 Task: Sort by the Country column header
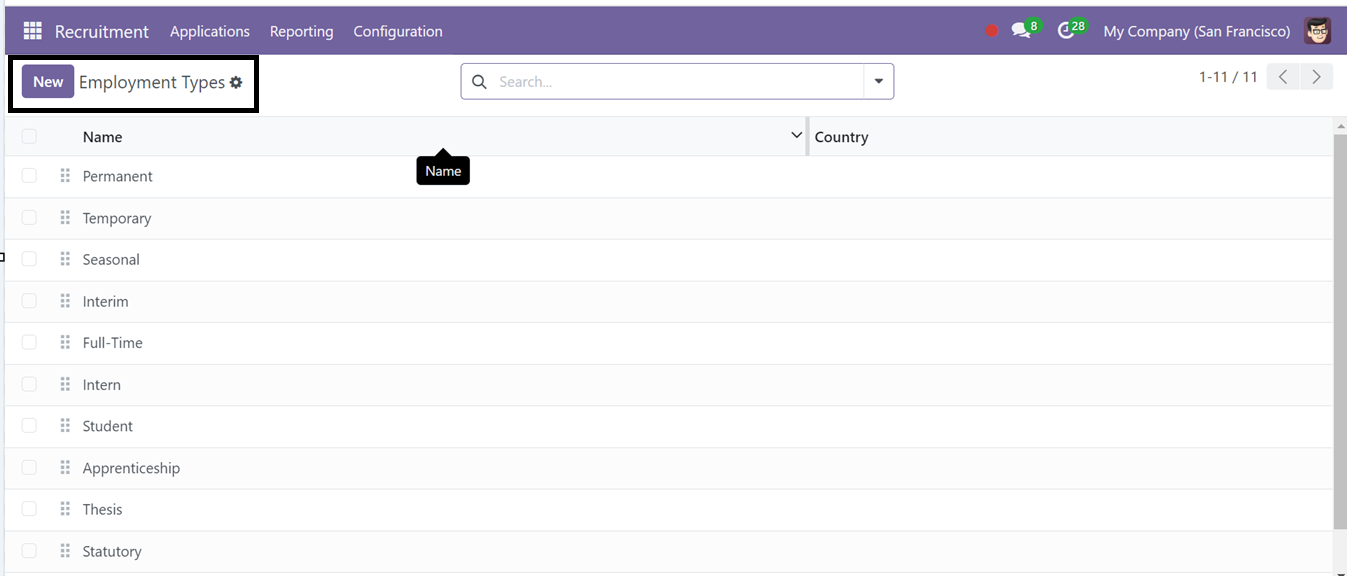(x=841, y=137)
